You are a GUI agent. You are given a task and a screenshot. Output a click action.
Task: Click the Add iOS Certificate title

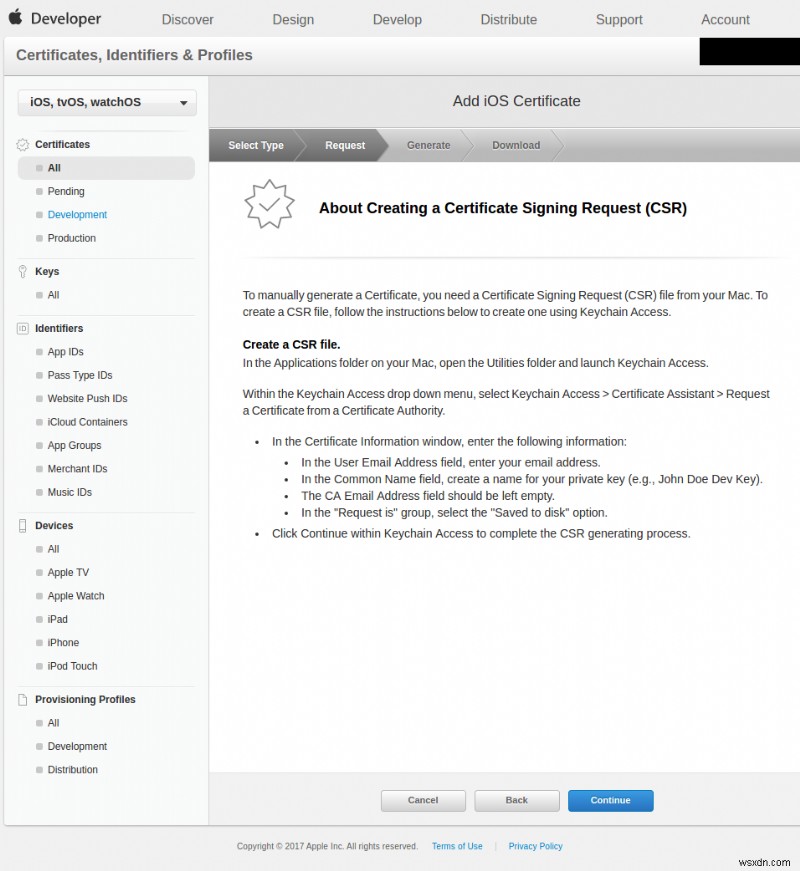tap(517, 101)
